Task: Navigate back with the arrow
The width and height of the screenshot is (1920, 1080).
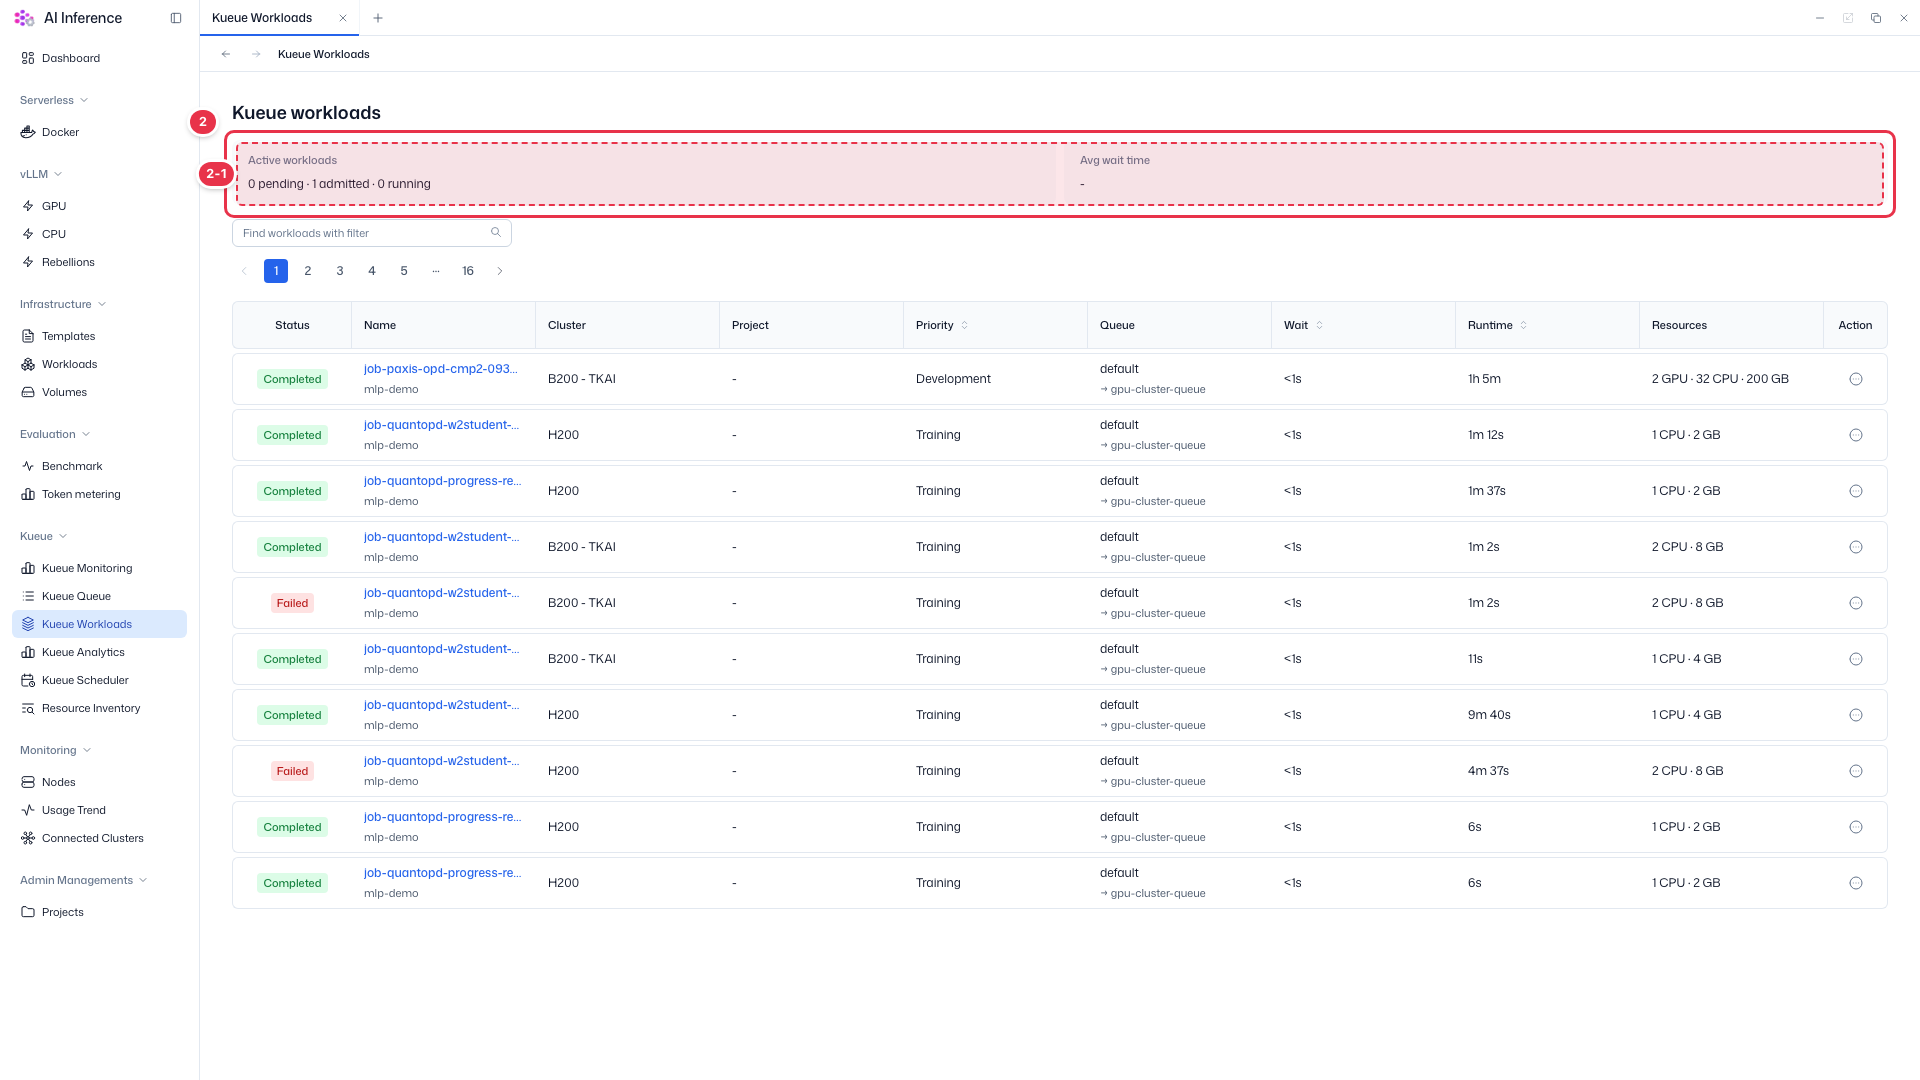Action: click(226, 54)
